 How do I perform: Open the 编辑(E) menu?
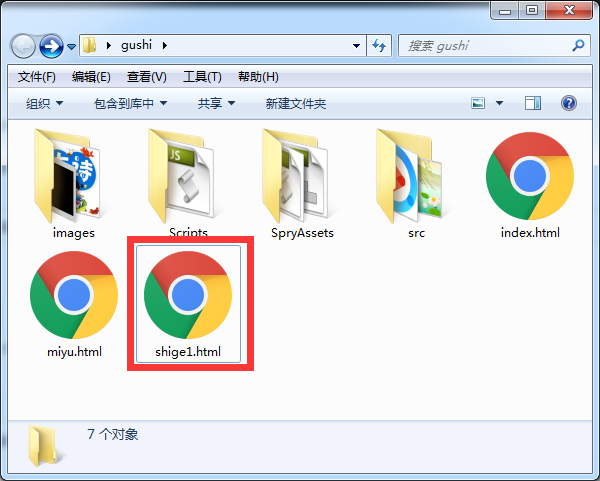coord(91,77)
